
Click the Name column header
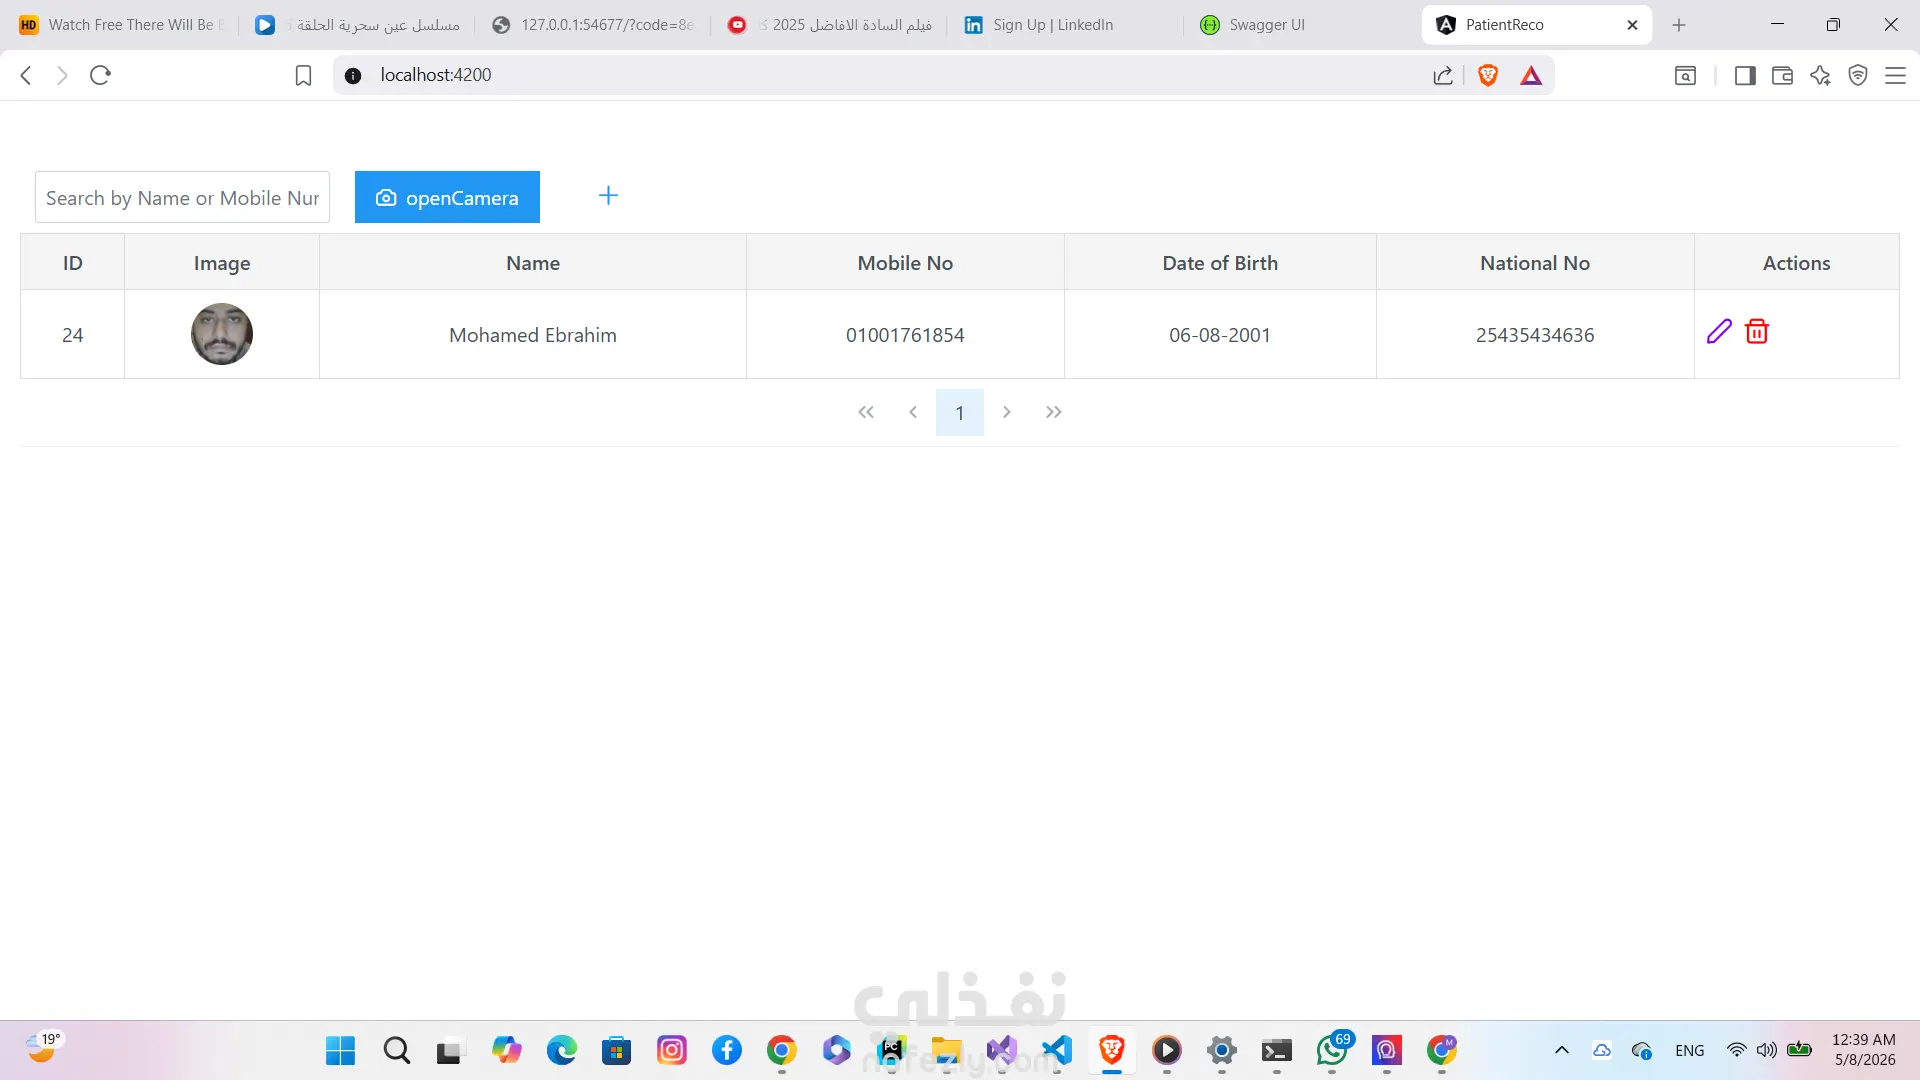[x=533, y=262]
